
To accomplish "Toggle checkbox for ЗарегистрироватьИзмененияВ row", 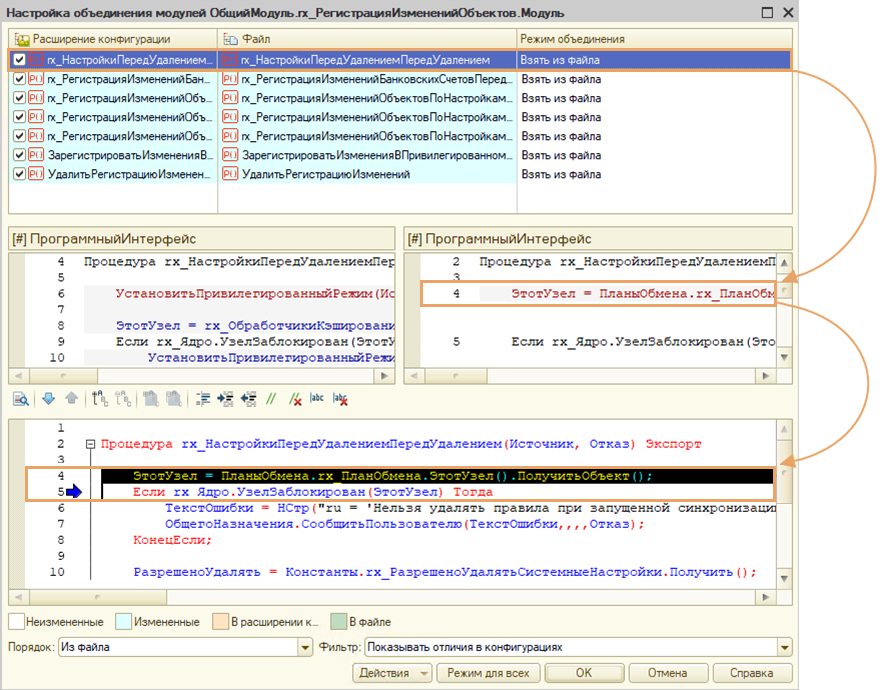I will point(20,155).
